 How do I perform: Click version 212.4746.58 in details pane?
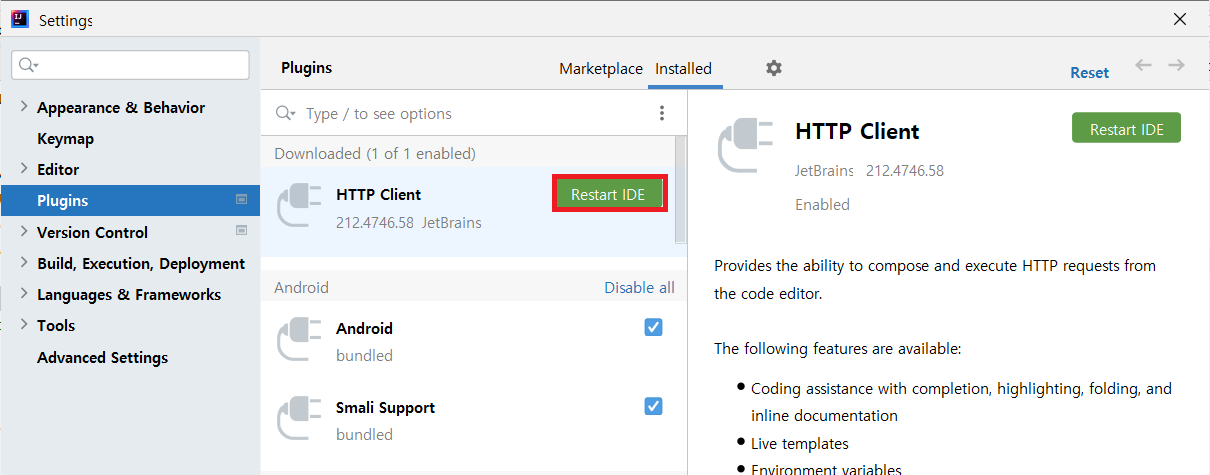pyautogui.click(x=905, y=171)
